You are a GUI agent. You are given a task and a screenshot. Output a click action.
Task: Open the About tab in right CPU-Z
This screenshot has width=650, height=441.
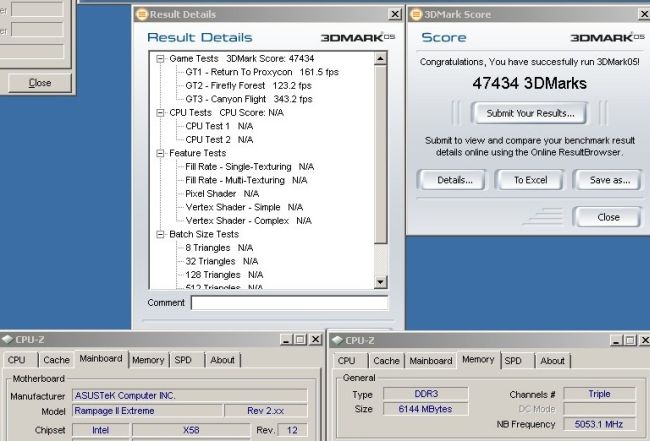pyautogui.click(x=553, y=361)
